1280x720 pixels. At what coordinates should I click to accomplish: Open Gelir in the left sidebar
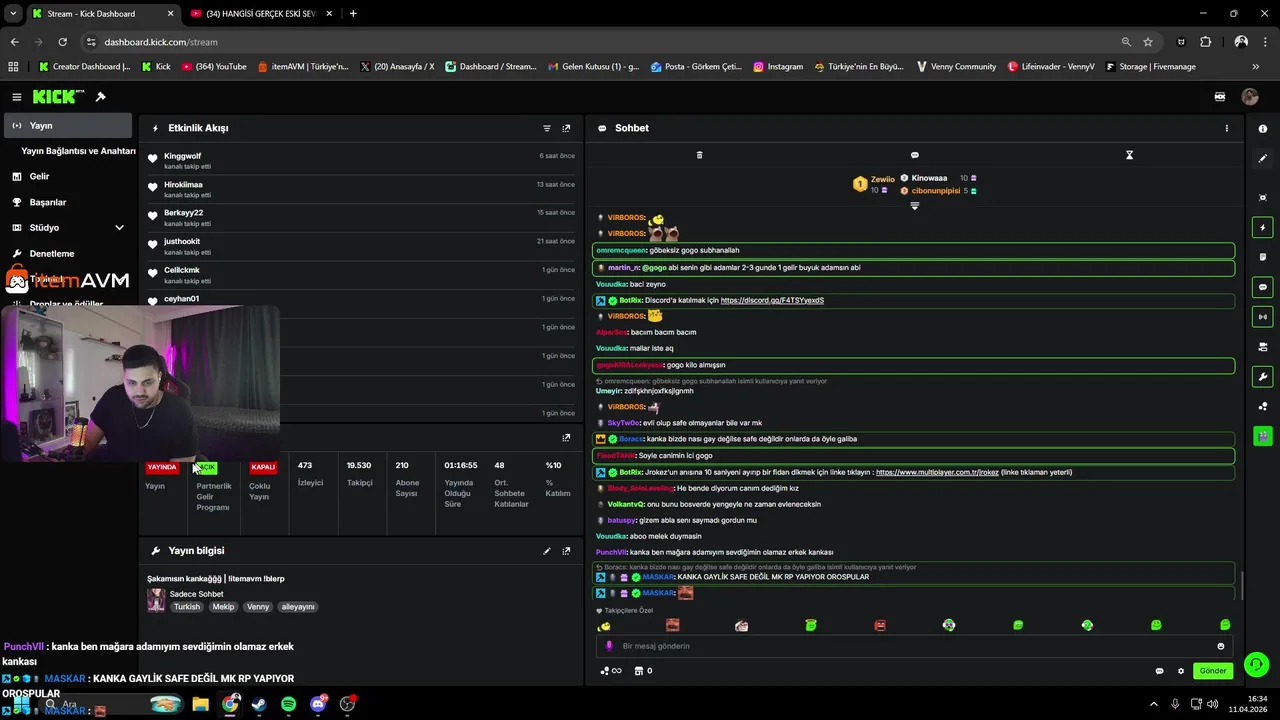pos(39,176)
